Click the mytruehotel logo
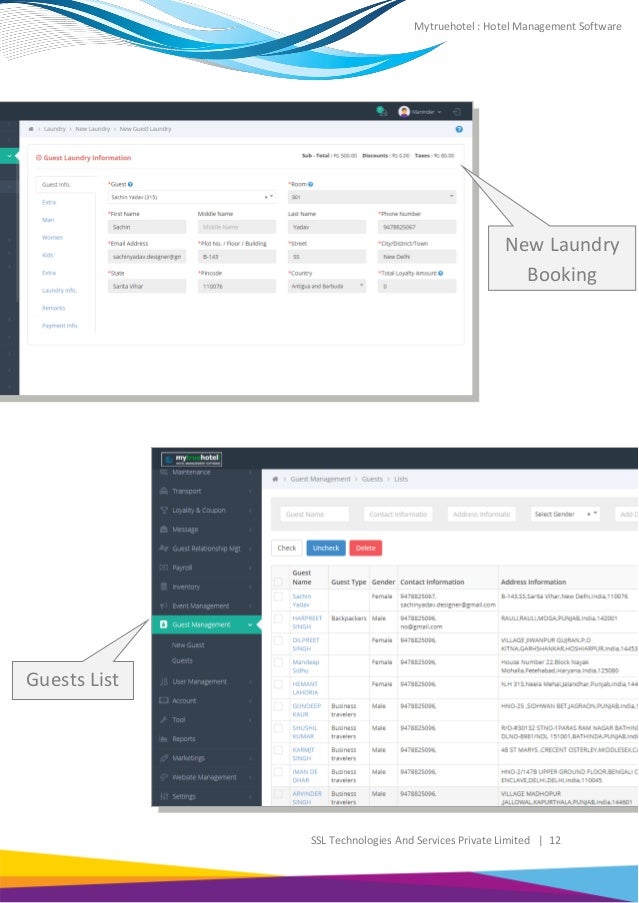Screen dimensions: 639x903 (x=192, y=459)
